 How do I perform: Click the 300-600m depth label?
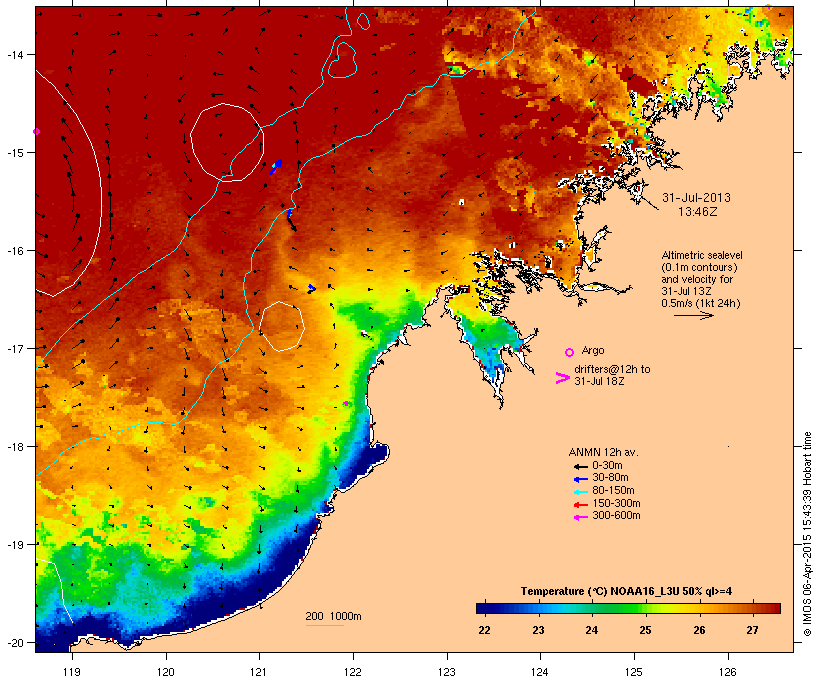616,515
